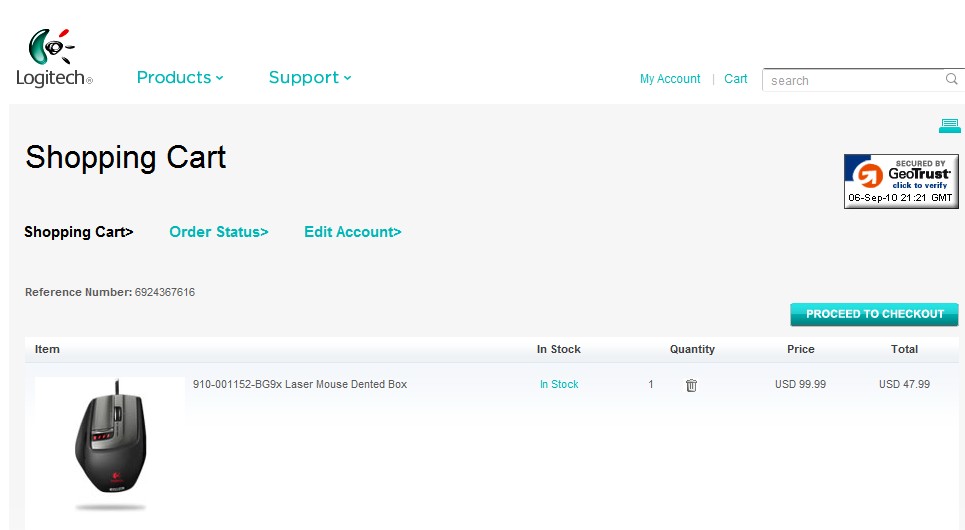The image size is (965, 530).
Task: Click the In Stock column header
Action: coord(559,349)
